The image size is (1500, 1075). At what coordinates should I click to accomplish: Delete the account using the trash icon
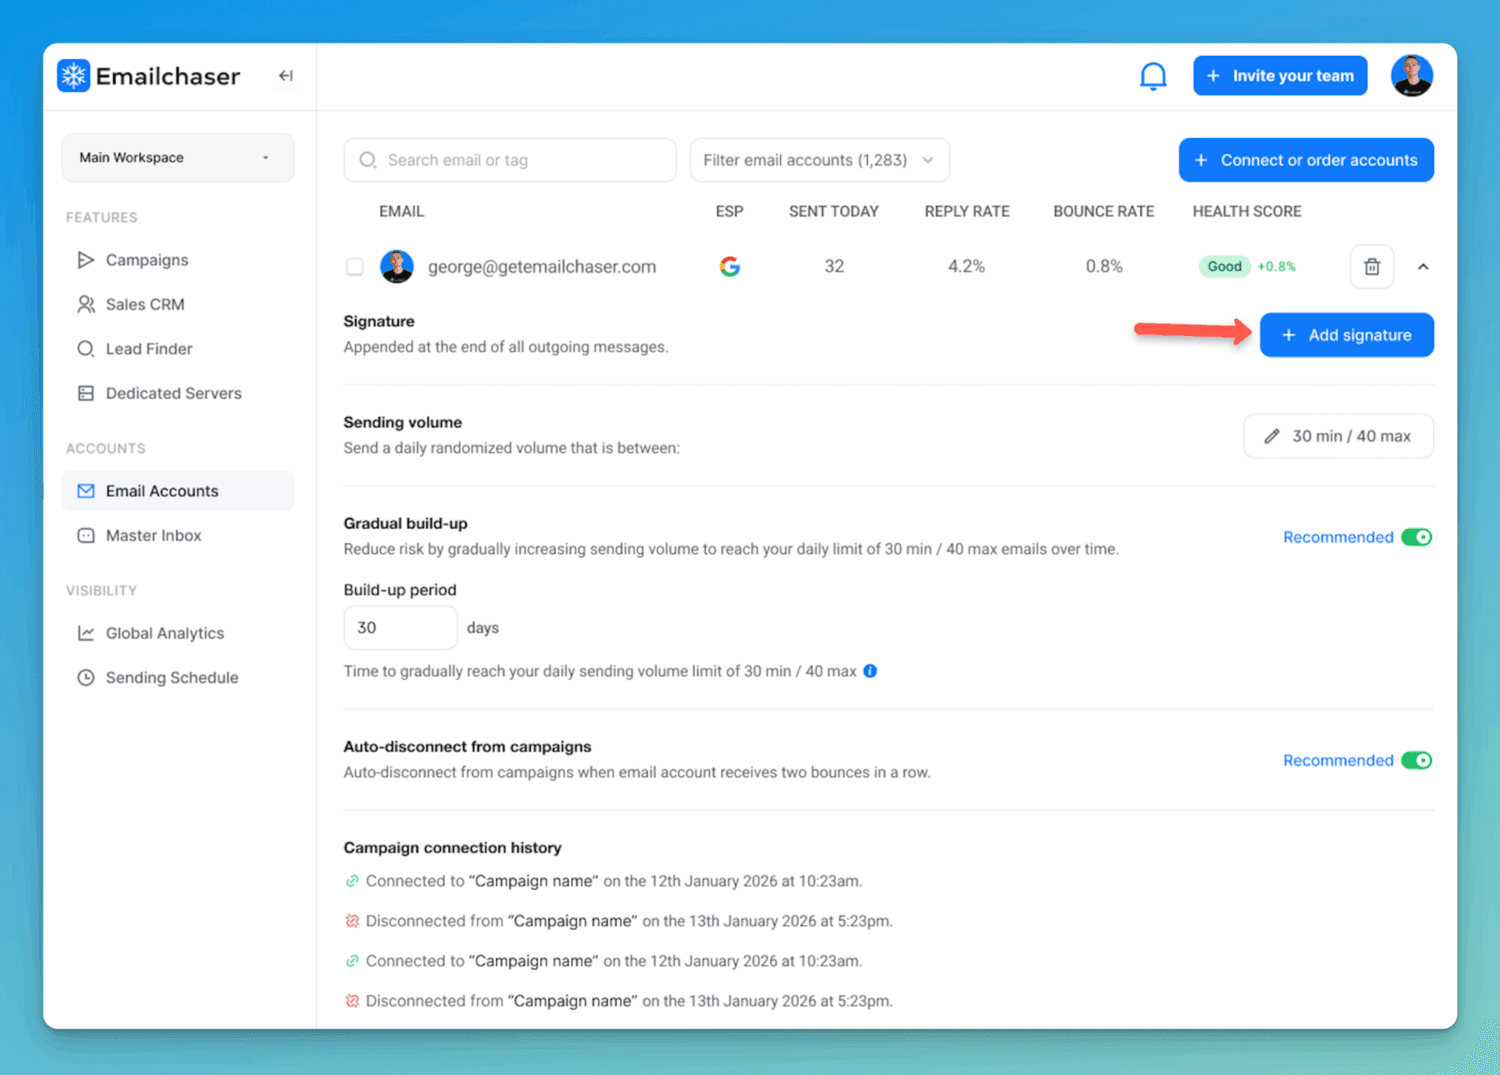[x=1372, y=267]
